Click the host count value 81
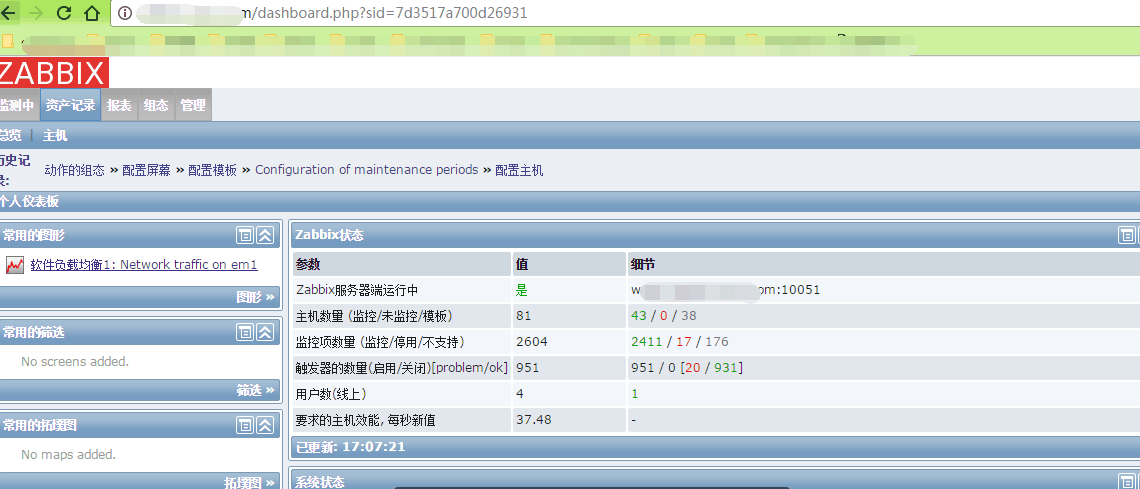The height and width of the screenshot is (489, 1140). pyautogui.click(x=523, y=315)
